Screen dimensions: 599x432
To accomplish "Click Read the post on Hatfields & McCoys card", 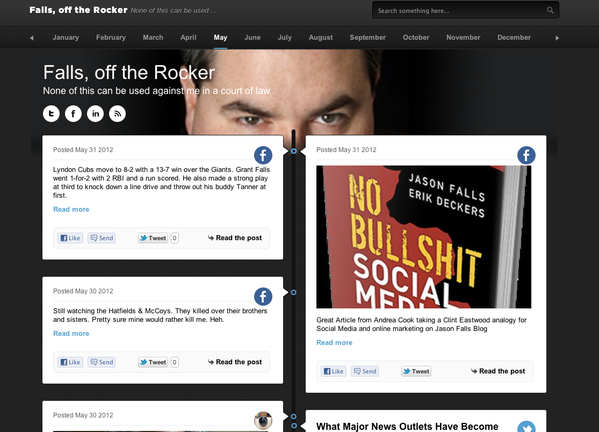I will click(x=235, y=362).
